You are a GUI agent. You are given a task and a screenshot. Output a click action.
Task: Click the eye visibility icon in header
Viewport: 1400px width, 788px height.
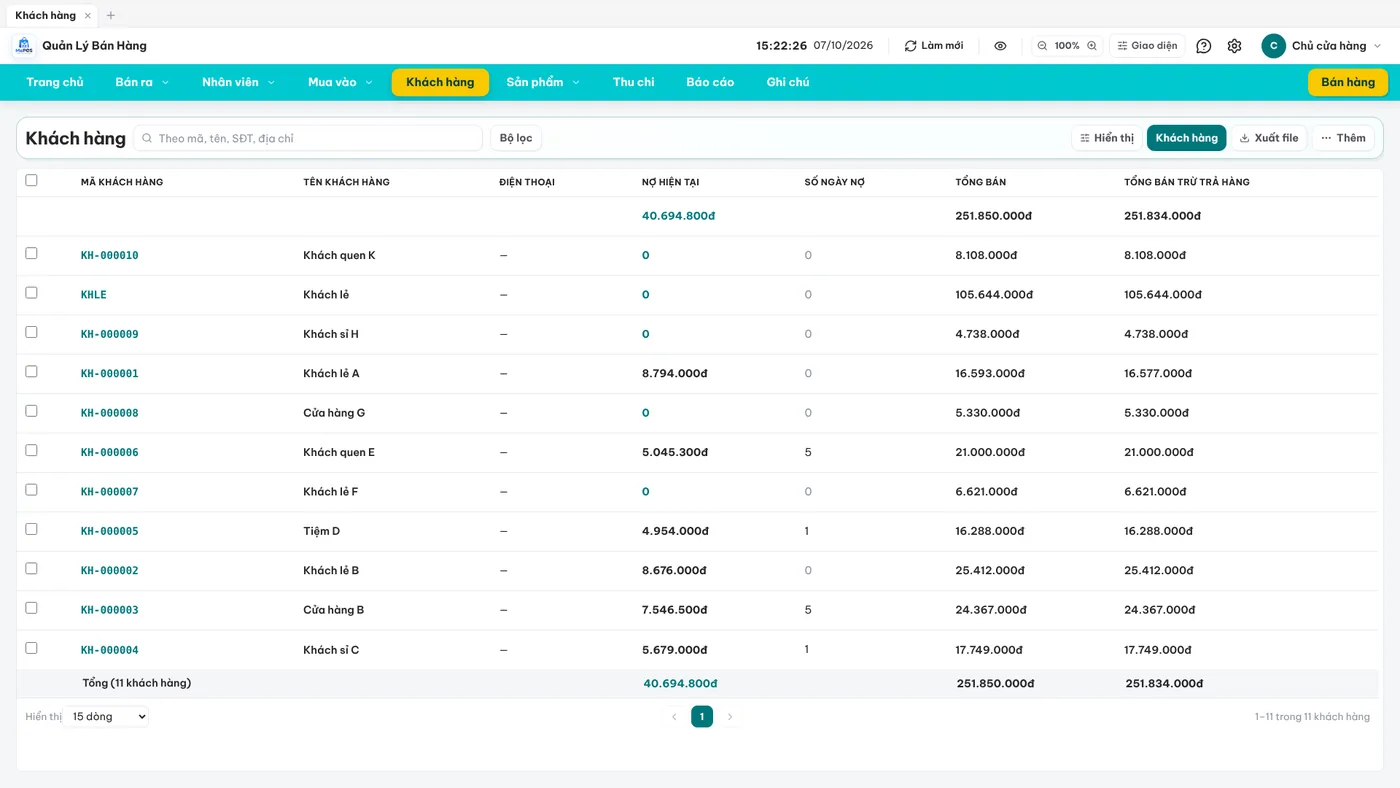[x=1000, y=46]
